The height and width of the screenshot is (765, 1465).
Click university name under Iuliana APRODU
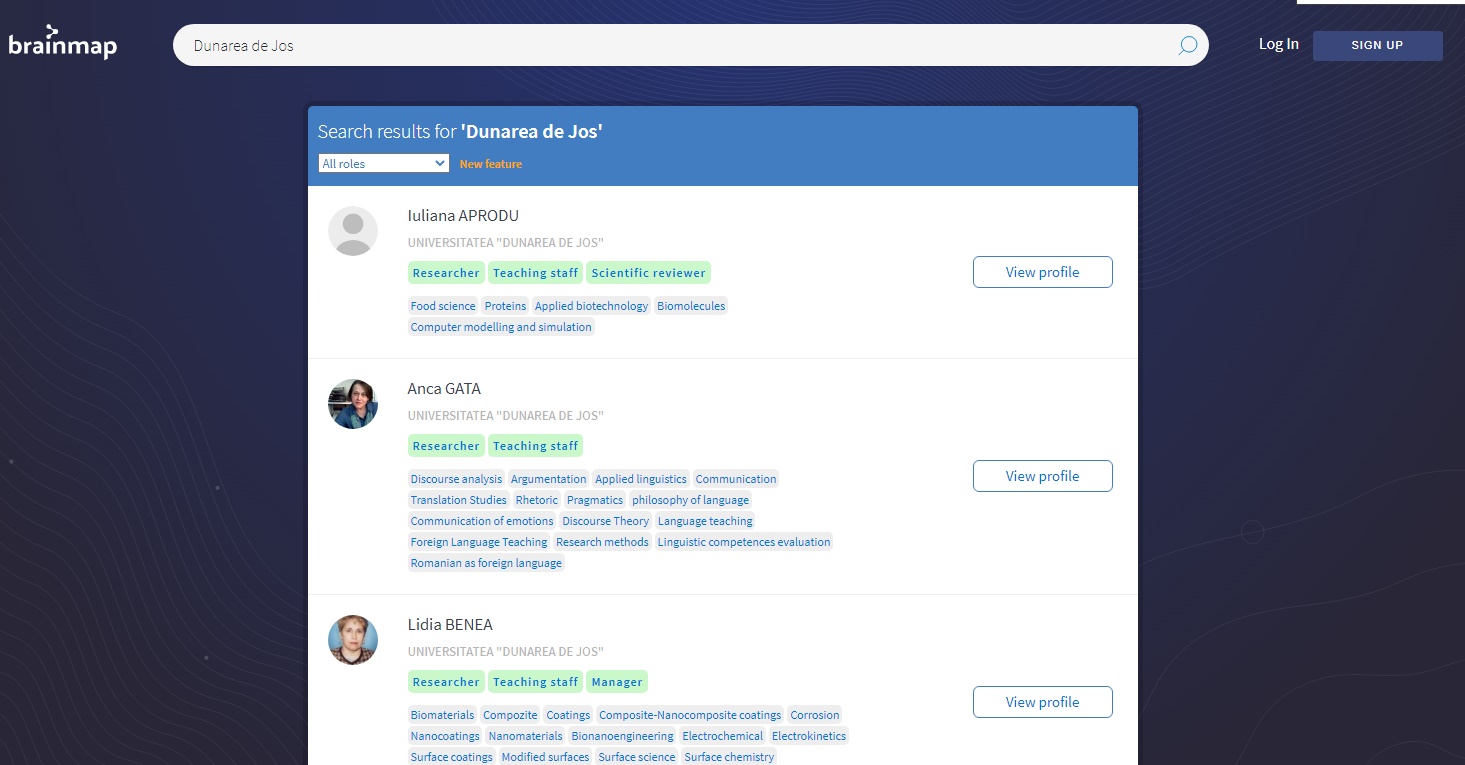pos(505,243)
